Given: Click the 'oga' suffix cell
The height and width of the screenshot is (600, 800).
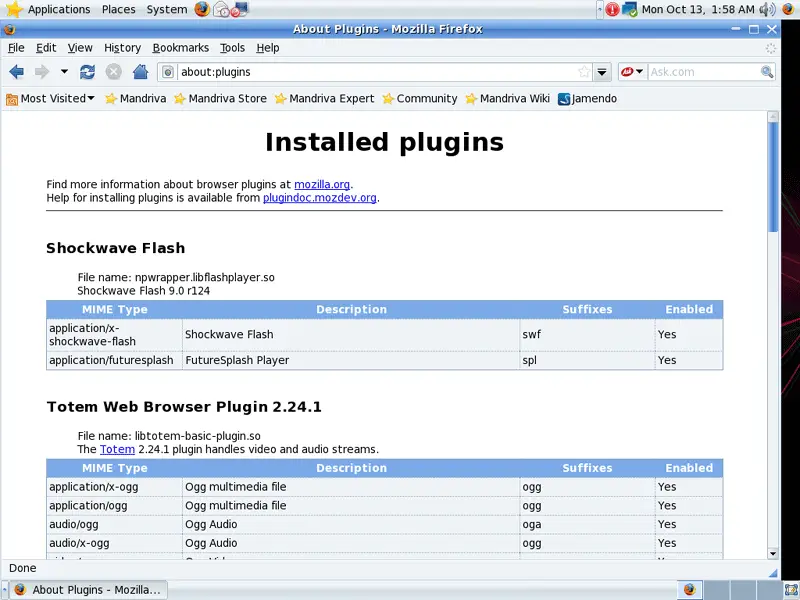Looking at the screenshot, I should click(587, 524).
